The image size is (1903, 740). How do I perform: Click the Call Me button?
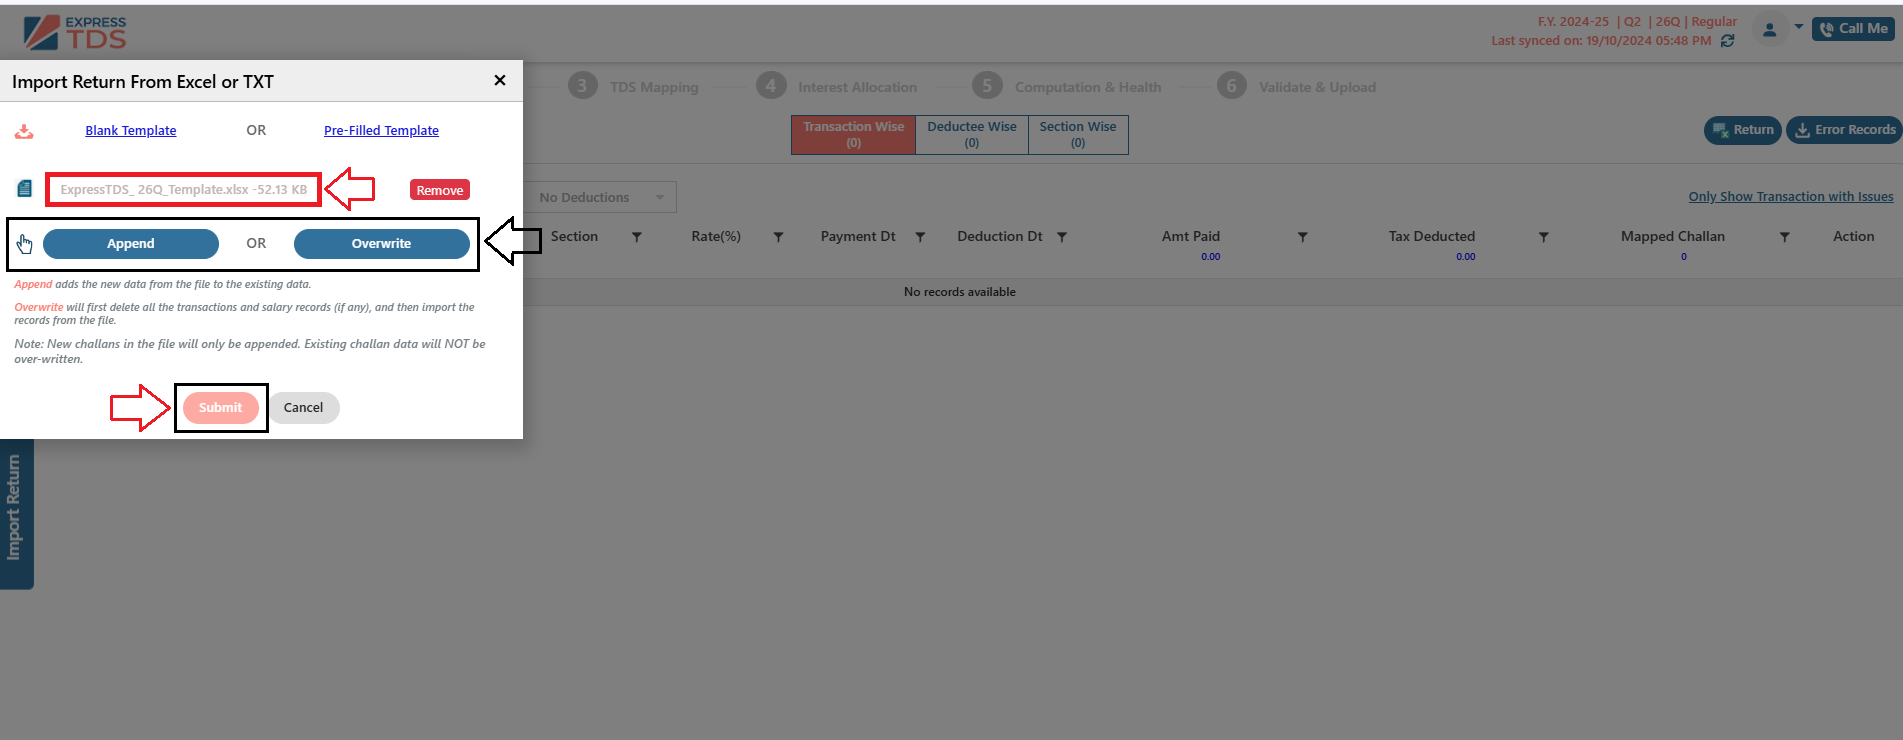click(x=1853, y=29)
